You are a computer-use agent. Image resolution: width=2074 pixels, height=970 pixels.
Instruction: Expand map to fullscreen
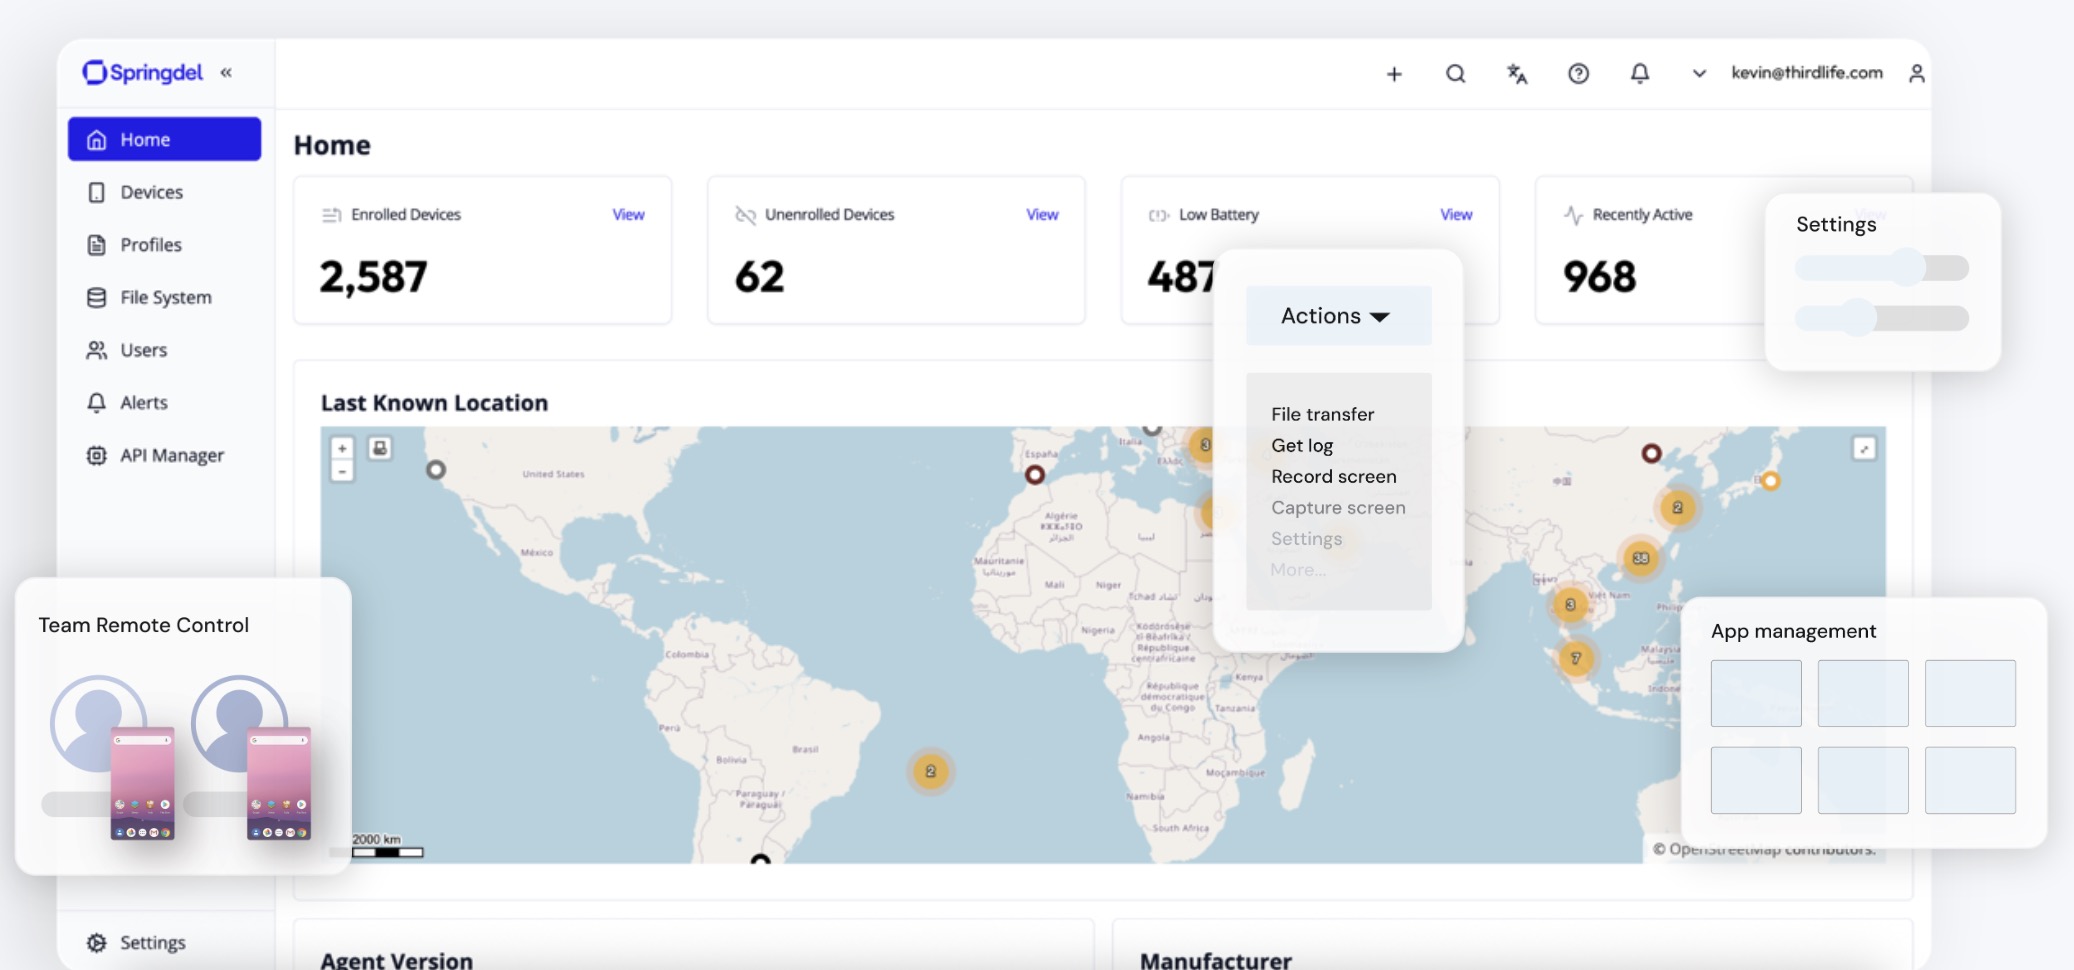1863,449
